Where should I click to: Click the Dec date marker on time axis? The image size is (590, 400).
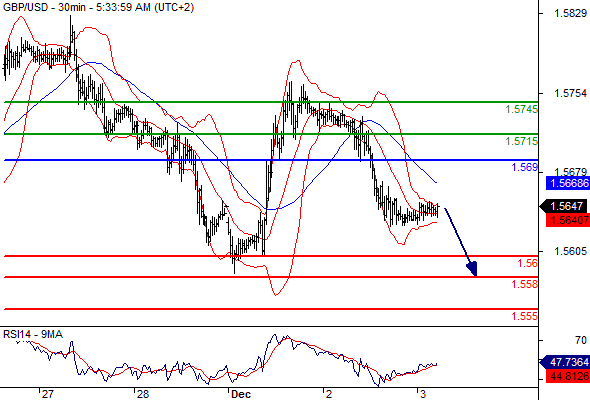pyautogui.click(x=241, y=394)
